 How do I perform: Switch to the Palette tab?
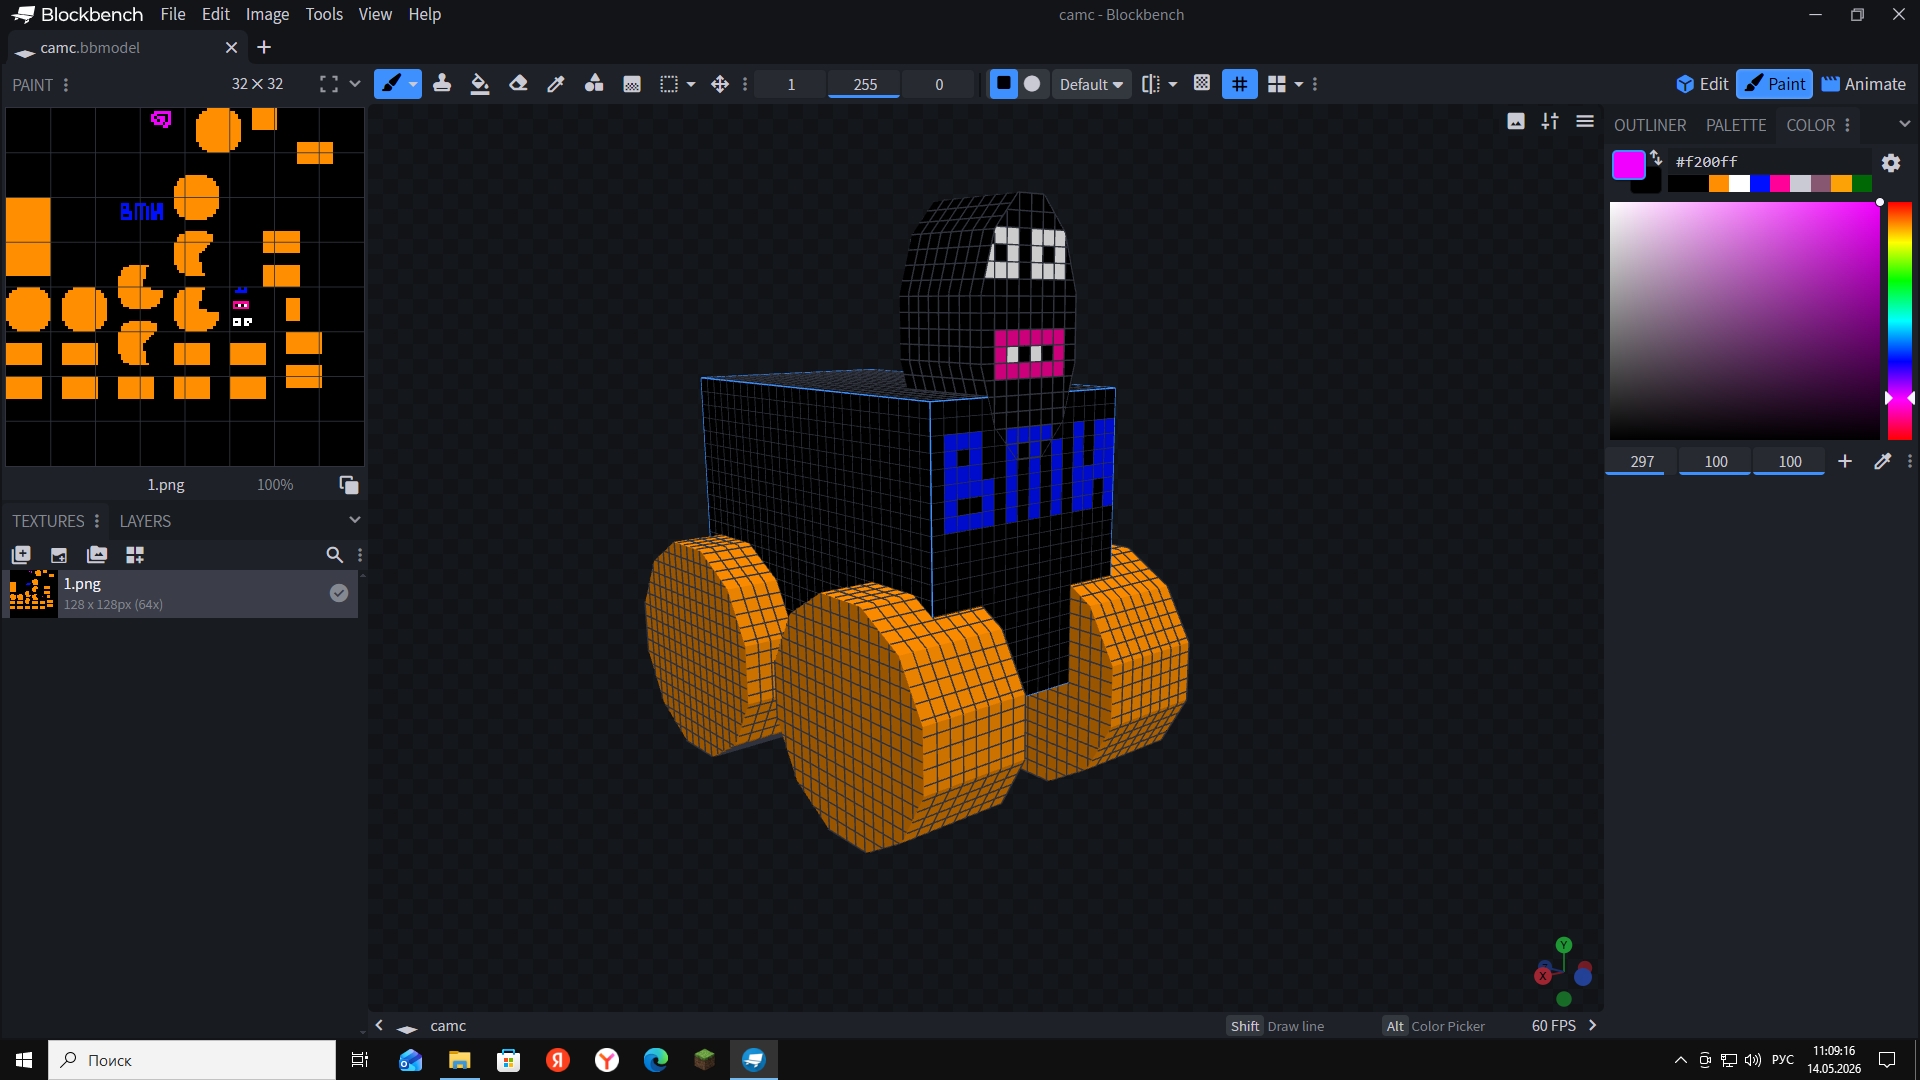1736,125
